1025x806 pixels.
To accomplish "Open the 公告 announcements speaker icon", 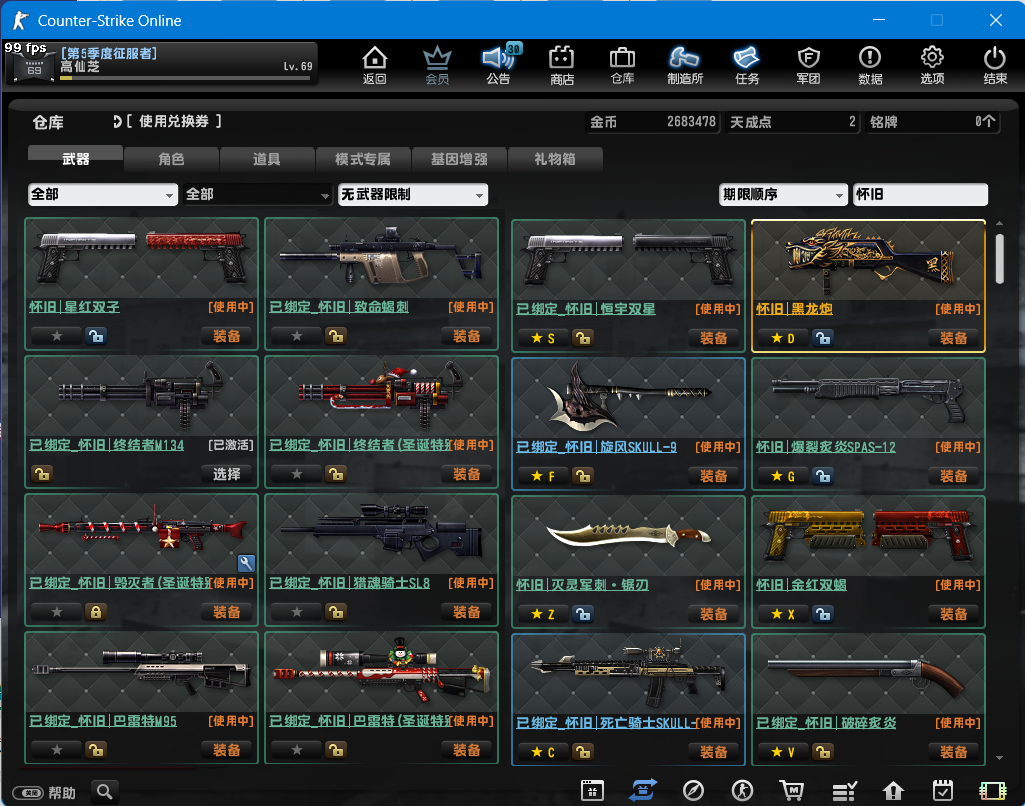I will click(x=499, y=65).
